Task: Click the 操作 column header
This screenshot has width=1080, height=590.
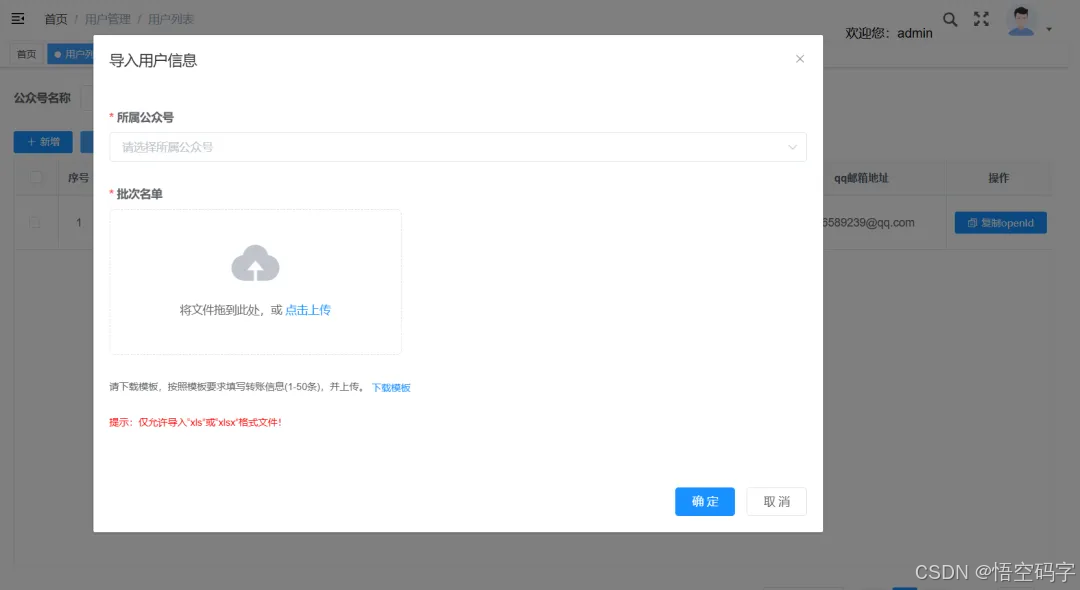Action: click(x=998, y=178)
